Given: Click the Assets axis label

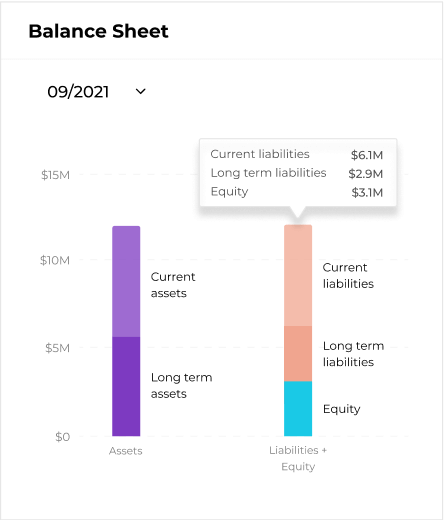Looking at the screenshot, I should pyautogui.click(x=126, y=451).
